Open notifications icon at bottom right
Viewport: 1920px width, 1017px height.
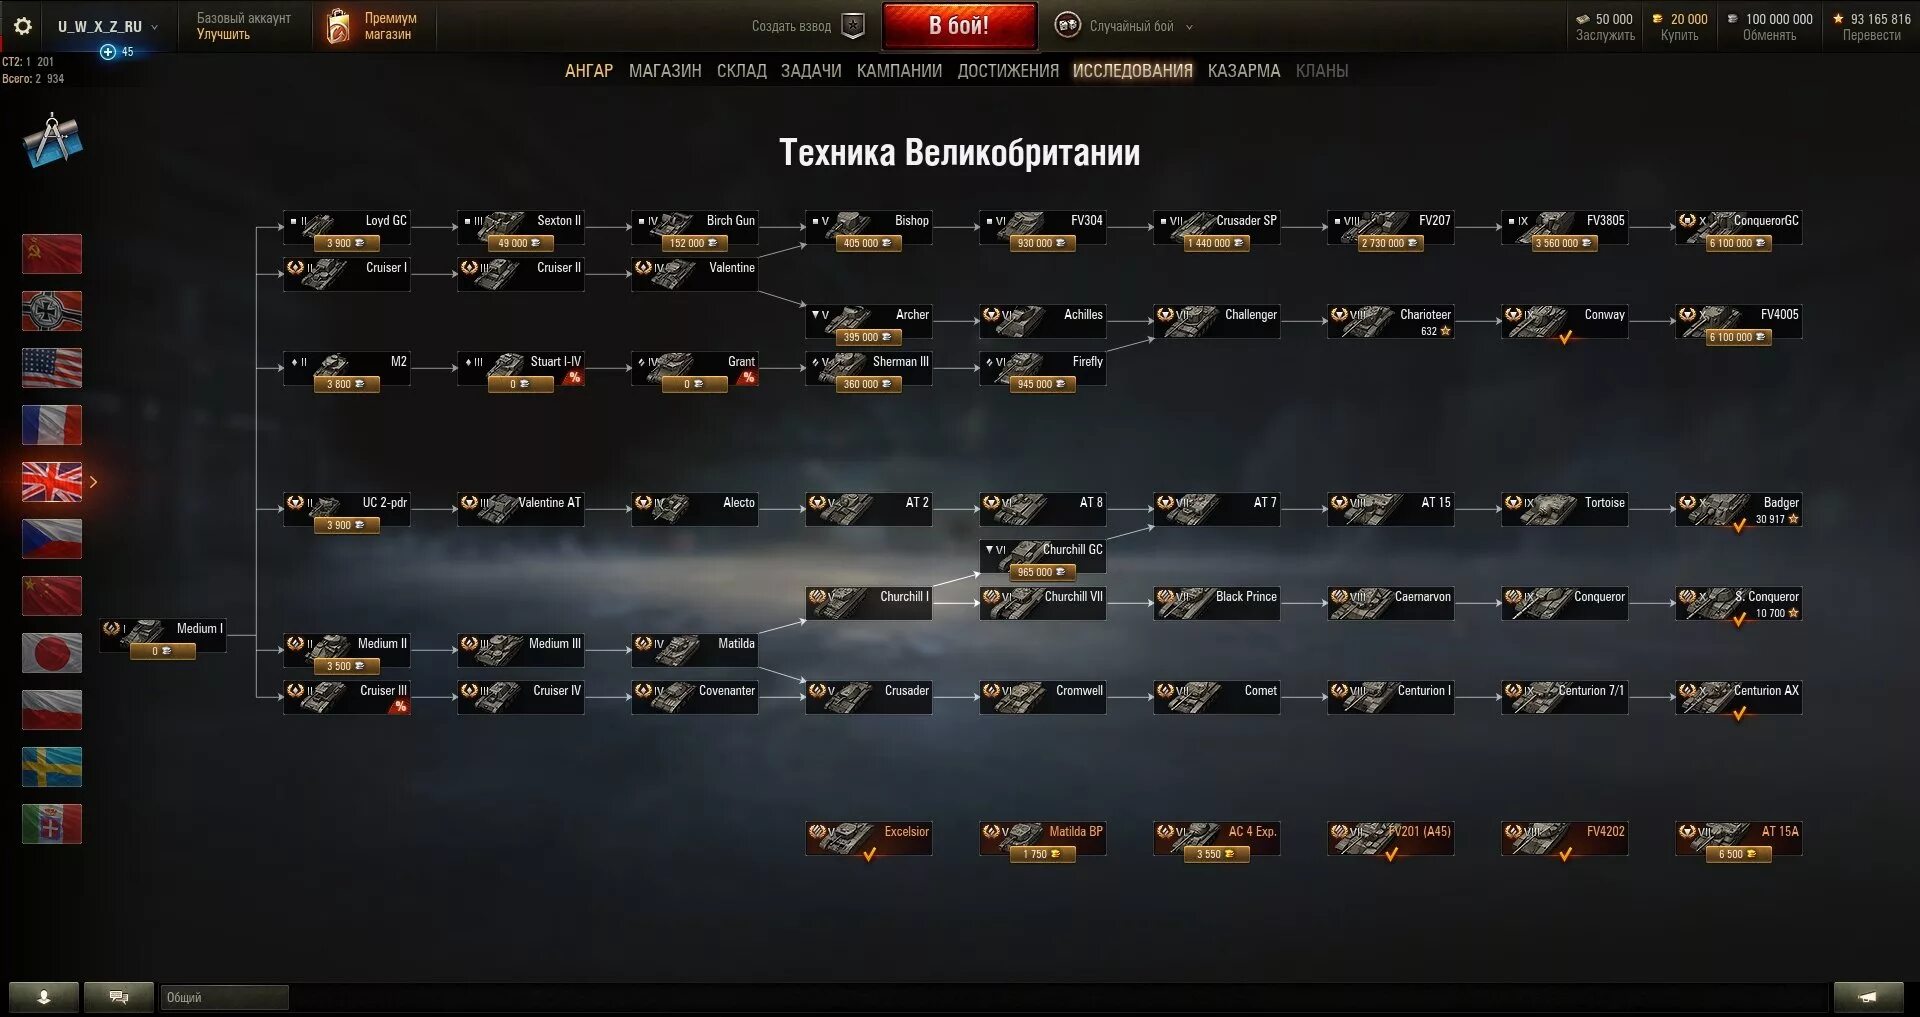[x=1867, y=997]
